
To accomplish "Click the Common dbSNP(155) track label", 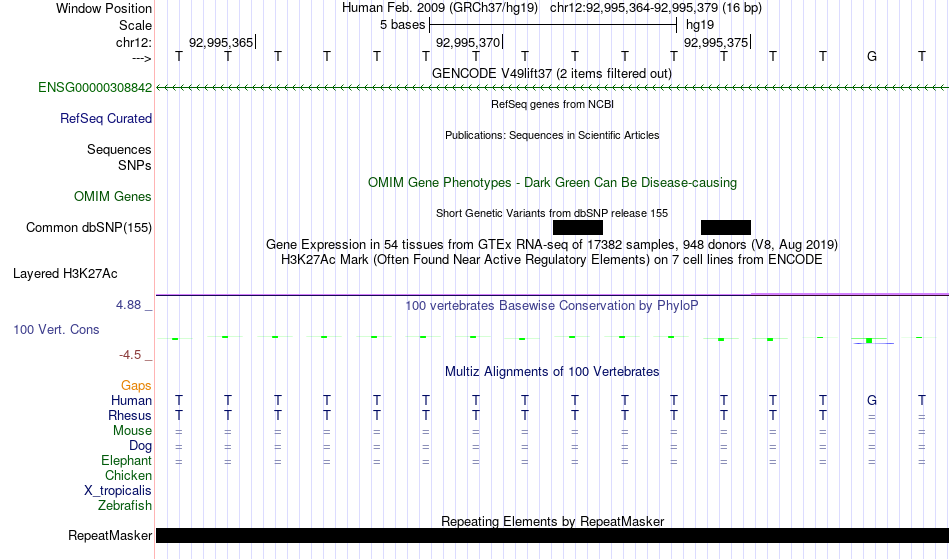I will point(89,228).
